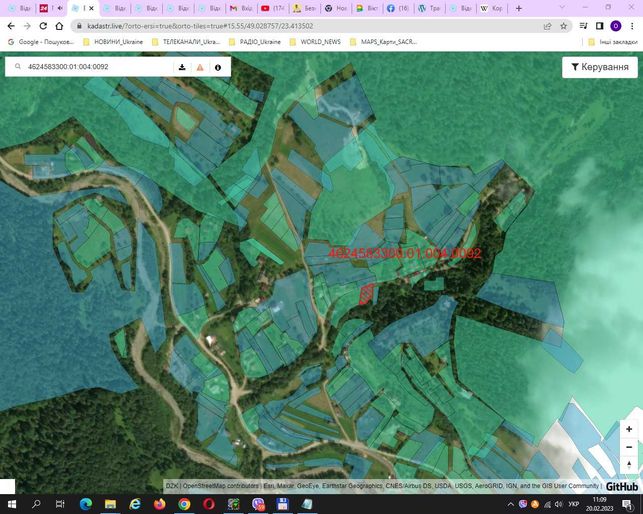Reload the page with refresh icon
The image size is (643, 514).
pyautogui.click(x=43, y=26)
